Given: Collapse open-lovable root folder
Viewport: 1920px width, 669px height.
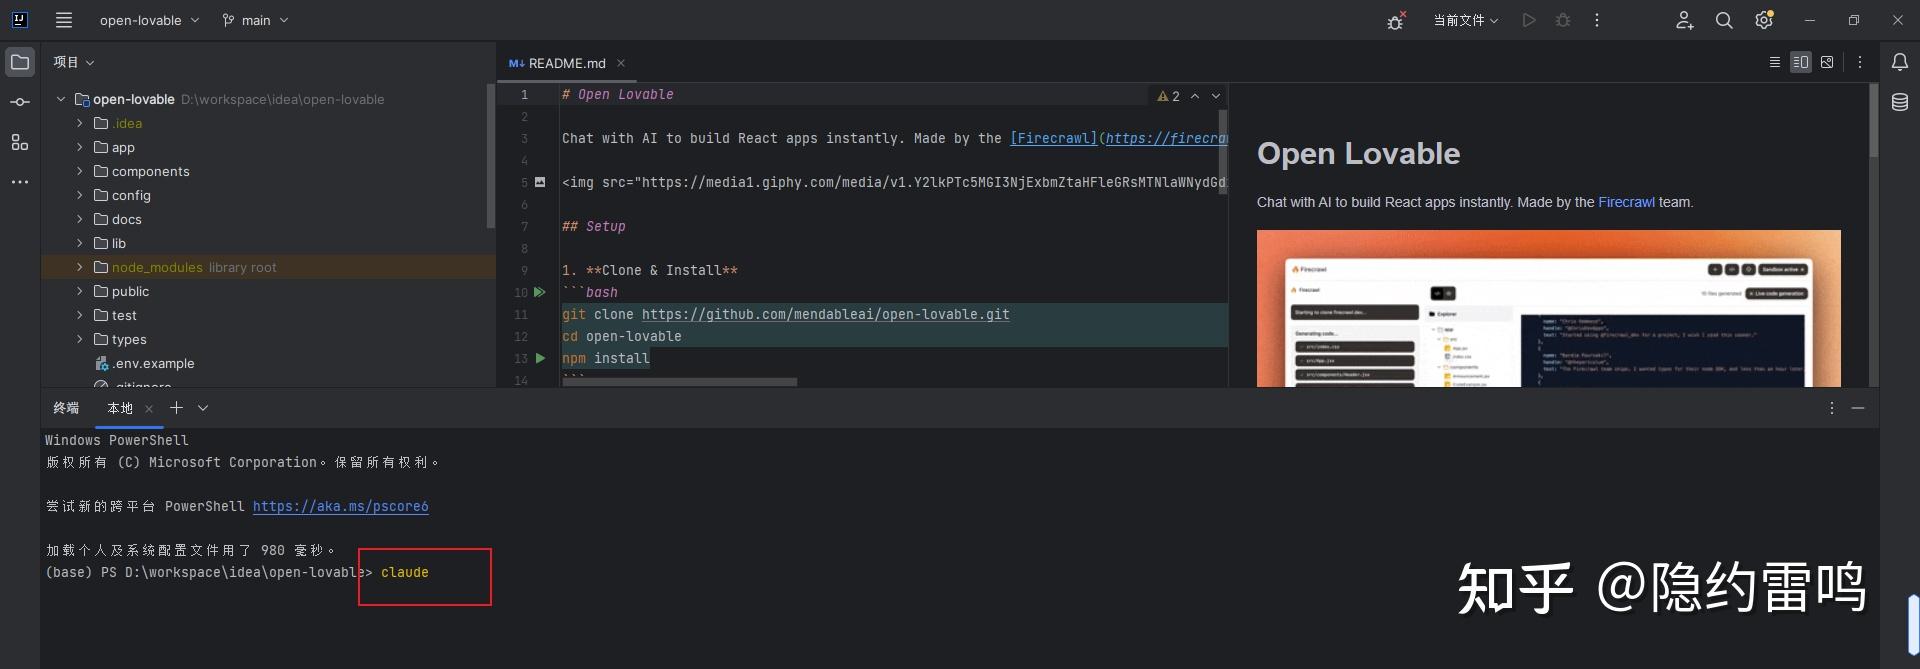Looking at the screenshot, I should pyautogui.click(x=61, y=99).
